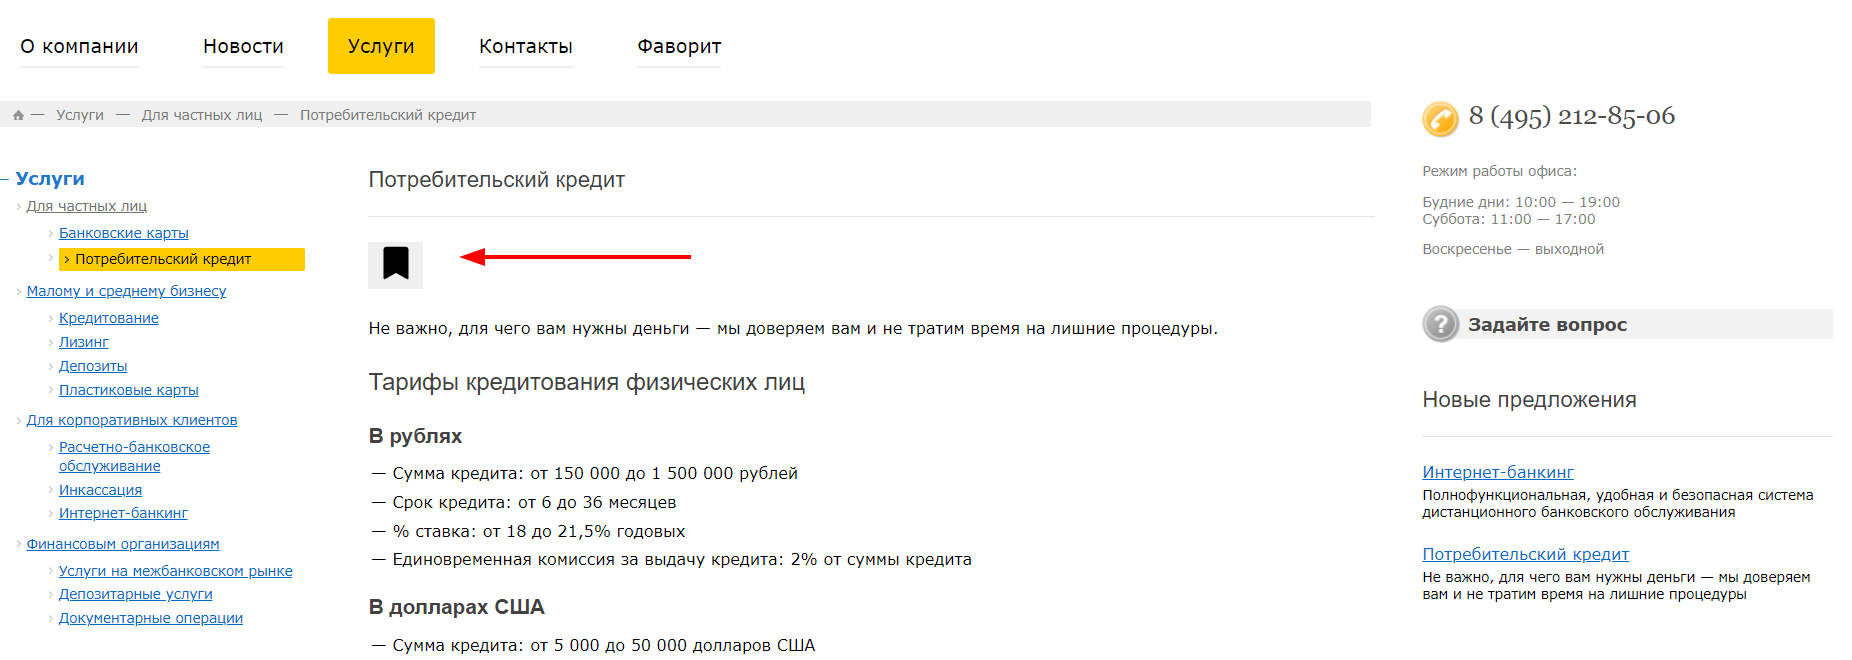1852x660 pixels.
Task: Open the Новости menu item
Action: (243, 47)
